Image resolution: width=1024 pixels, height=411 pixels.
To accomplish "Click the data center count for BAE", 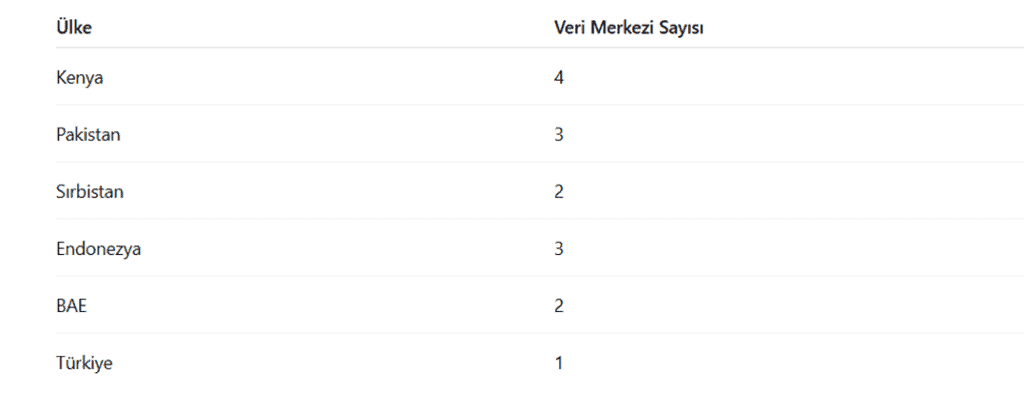I will pos(559,306).
